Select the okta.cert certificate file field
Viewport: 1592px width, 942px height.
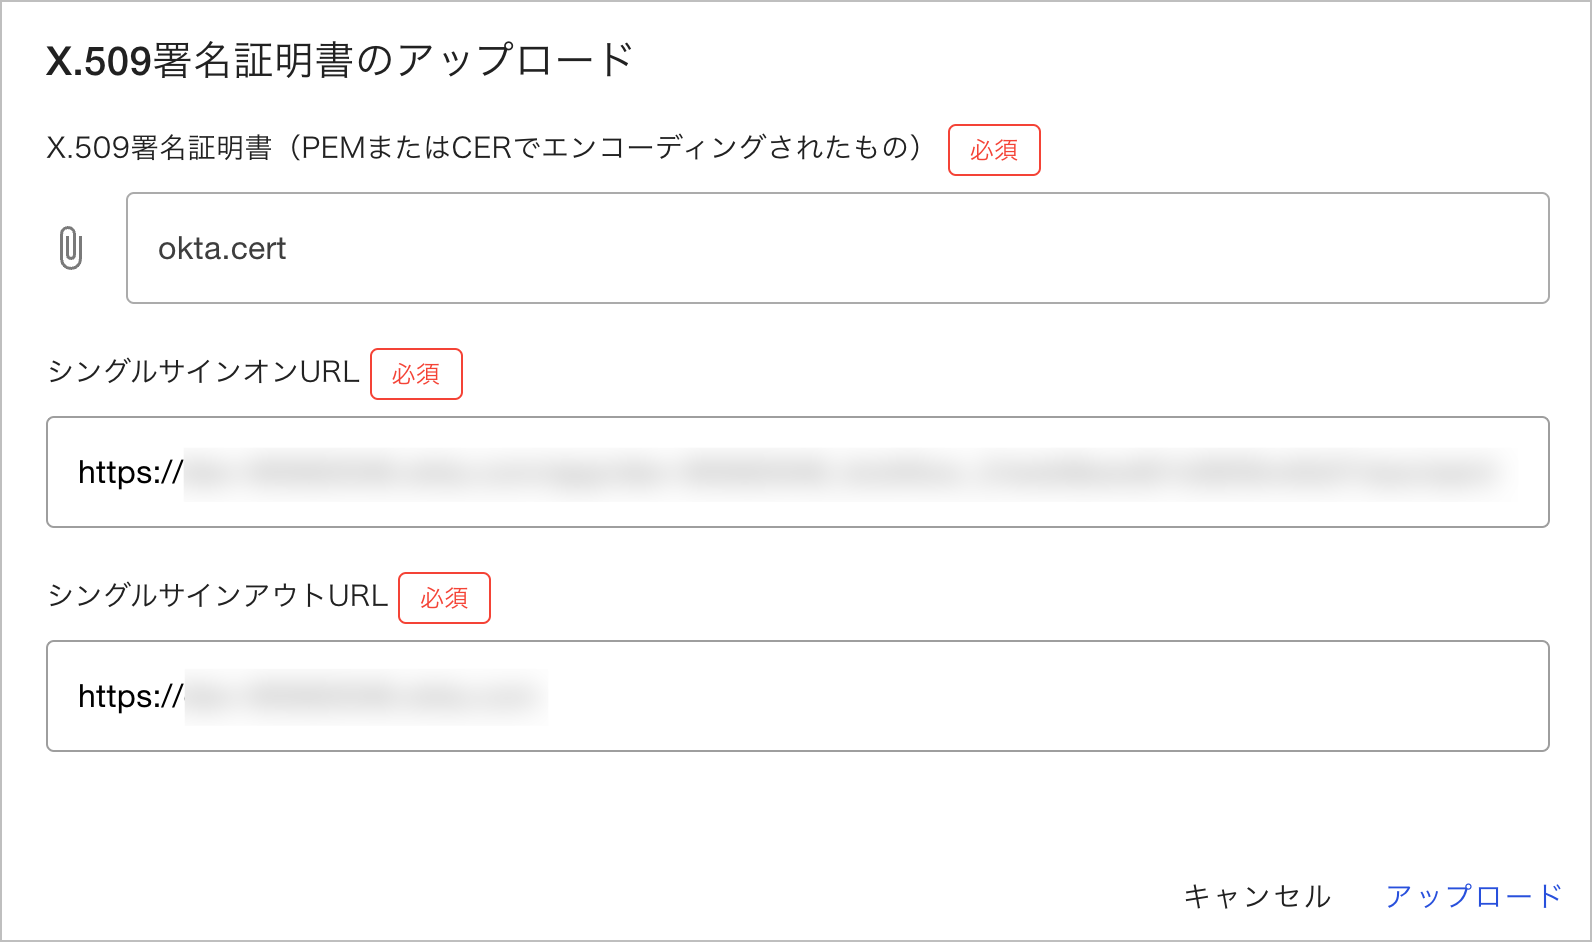tap(837, 248)
